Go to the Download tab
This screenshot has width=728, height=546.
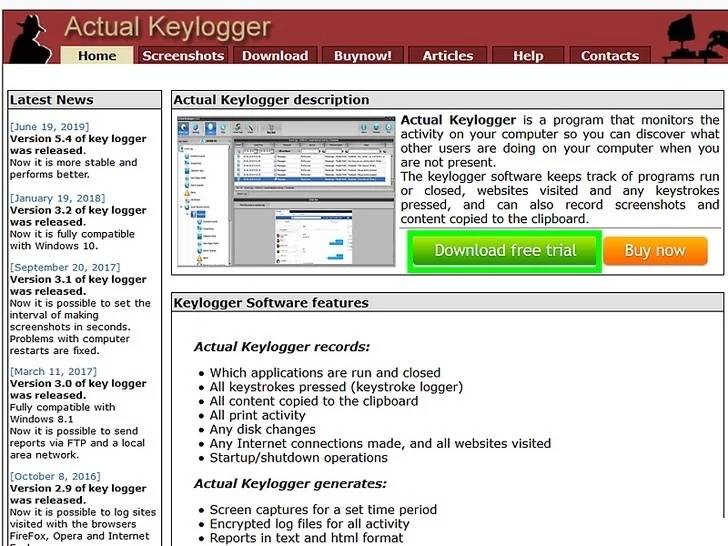(275, 55)
